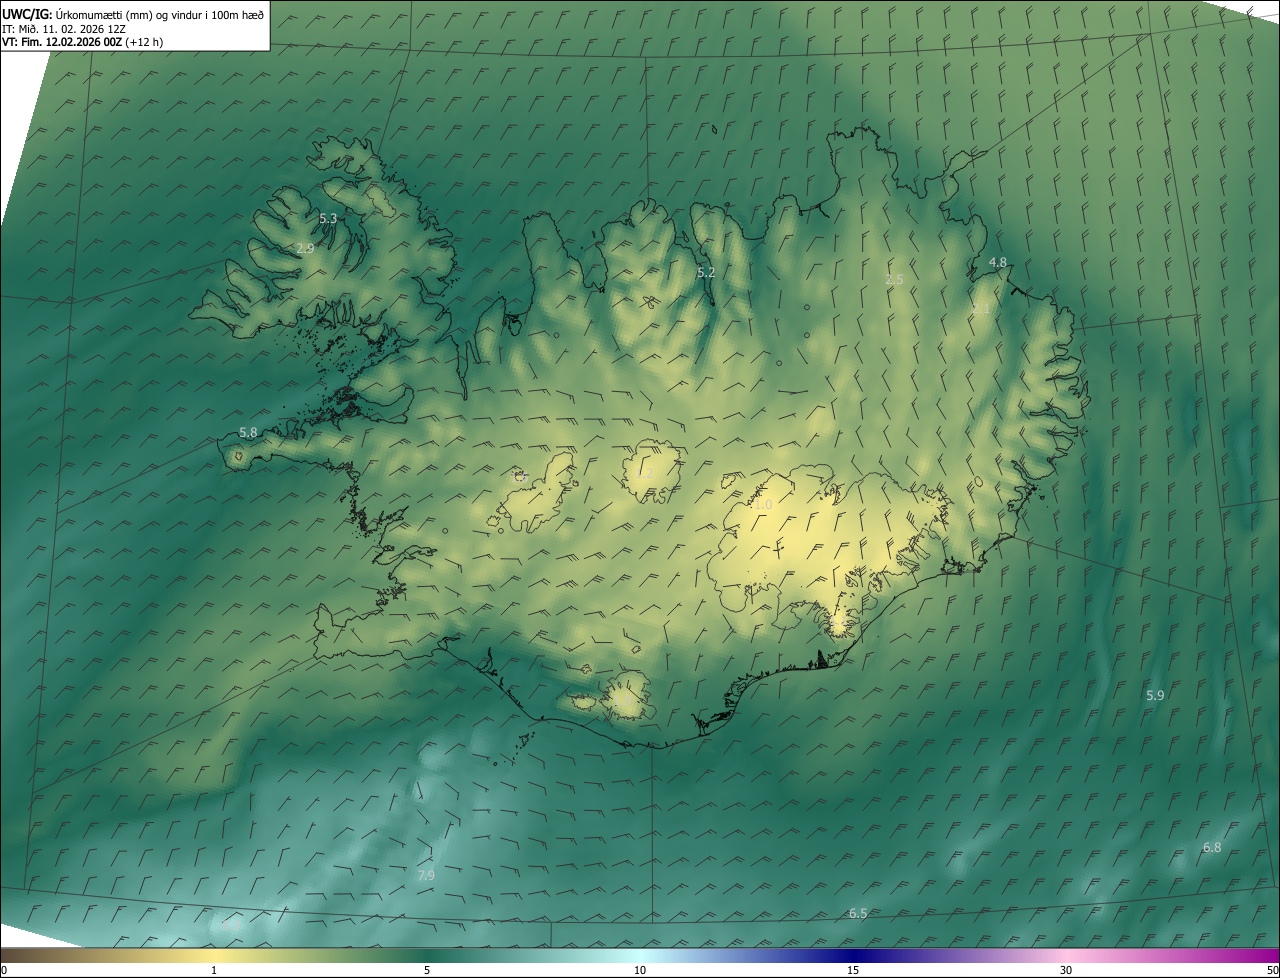Click the 6.8 value label in southeast corner
The height and width of the screenshot is (978, 1280).
(x=1211, y=847)
